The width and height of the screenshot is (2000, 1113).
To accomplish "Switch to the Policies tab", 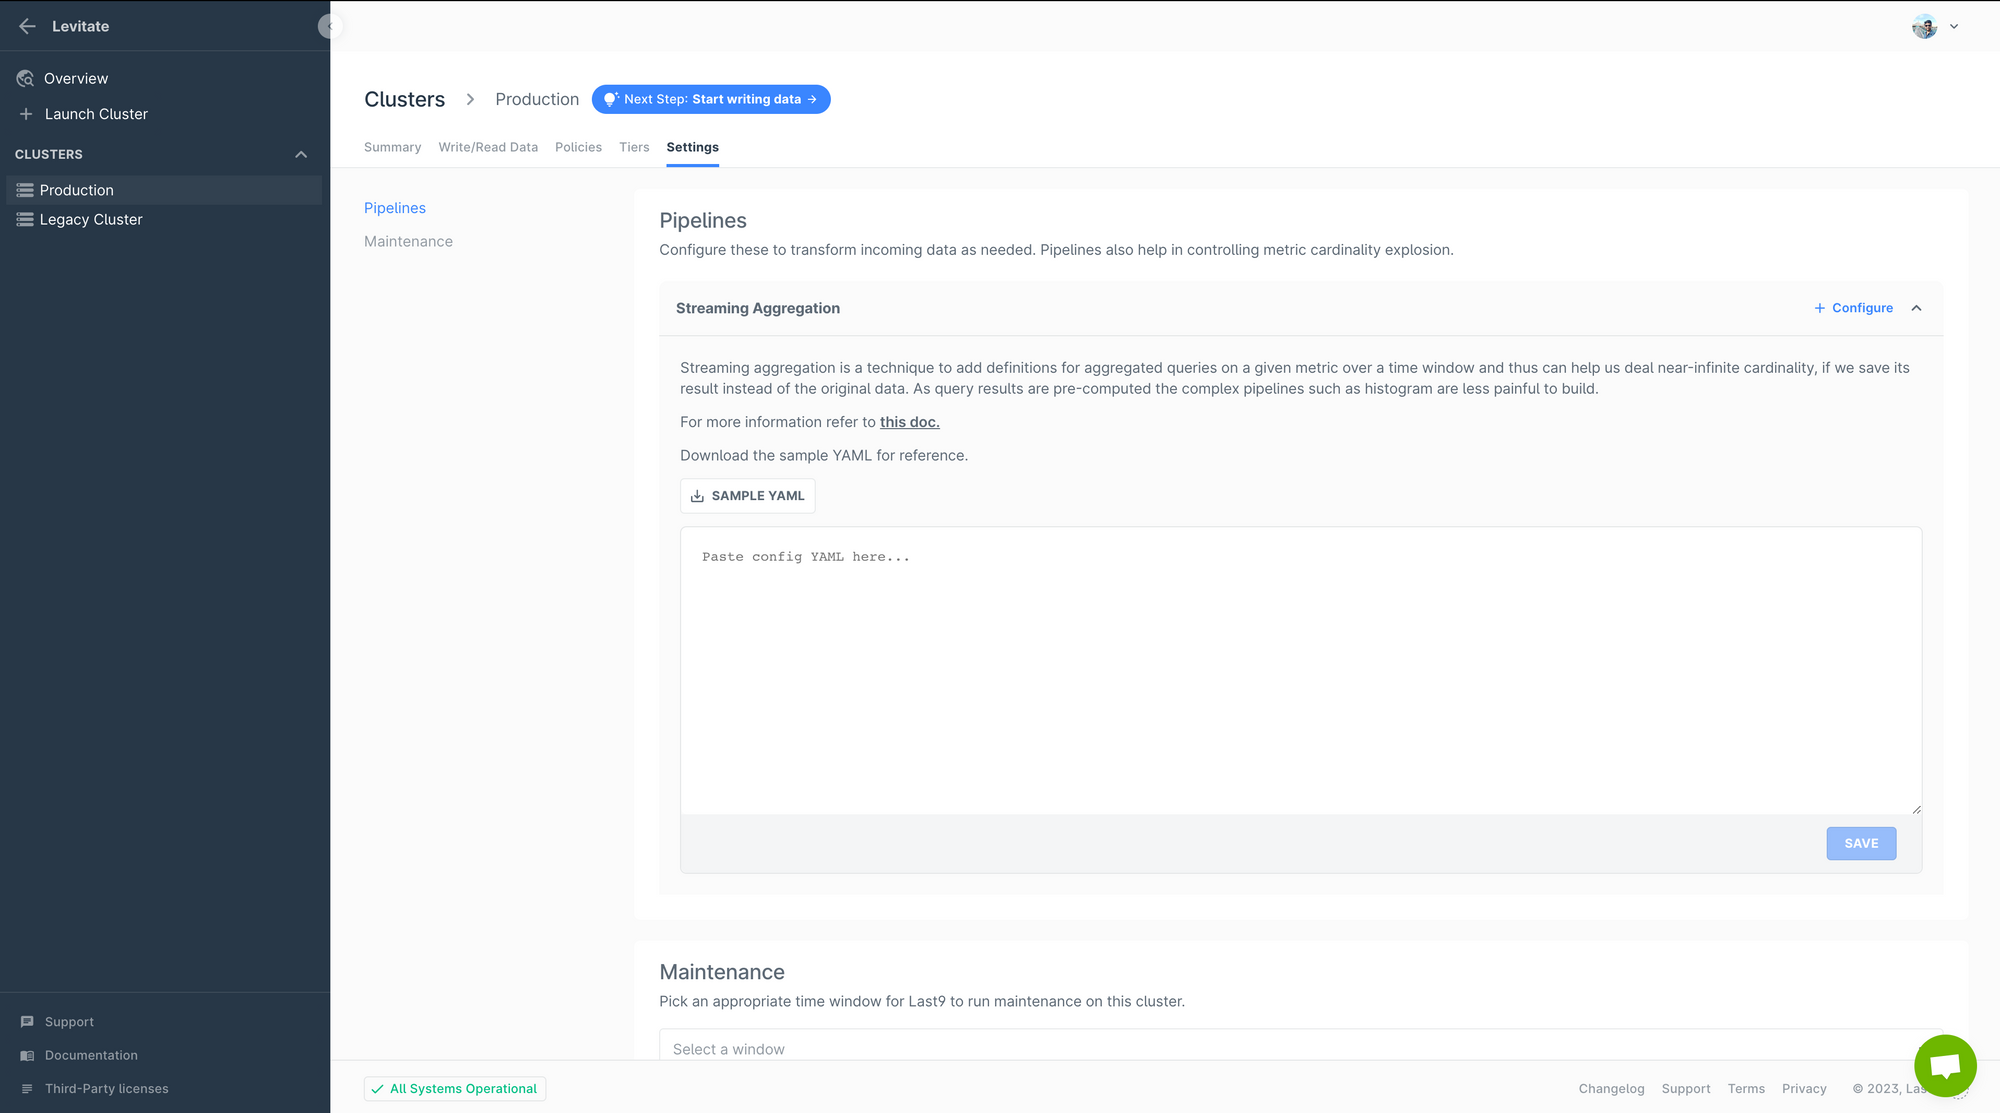I will coord(578,147).
